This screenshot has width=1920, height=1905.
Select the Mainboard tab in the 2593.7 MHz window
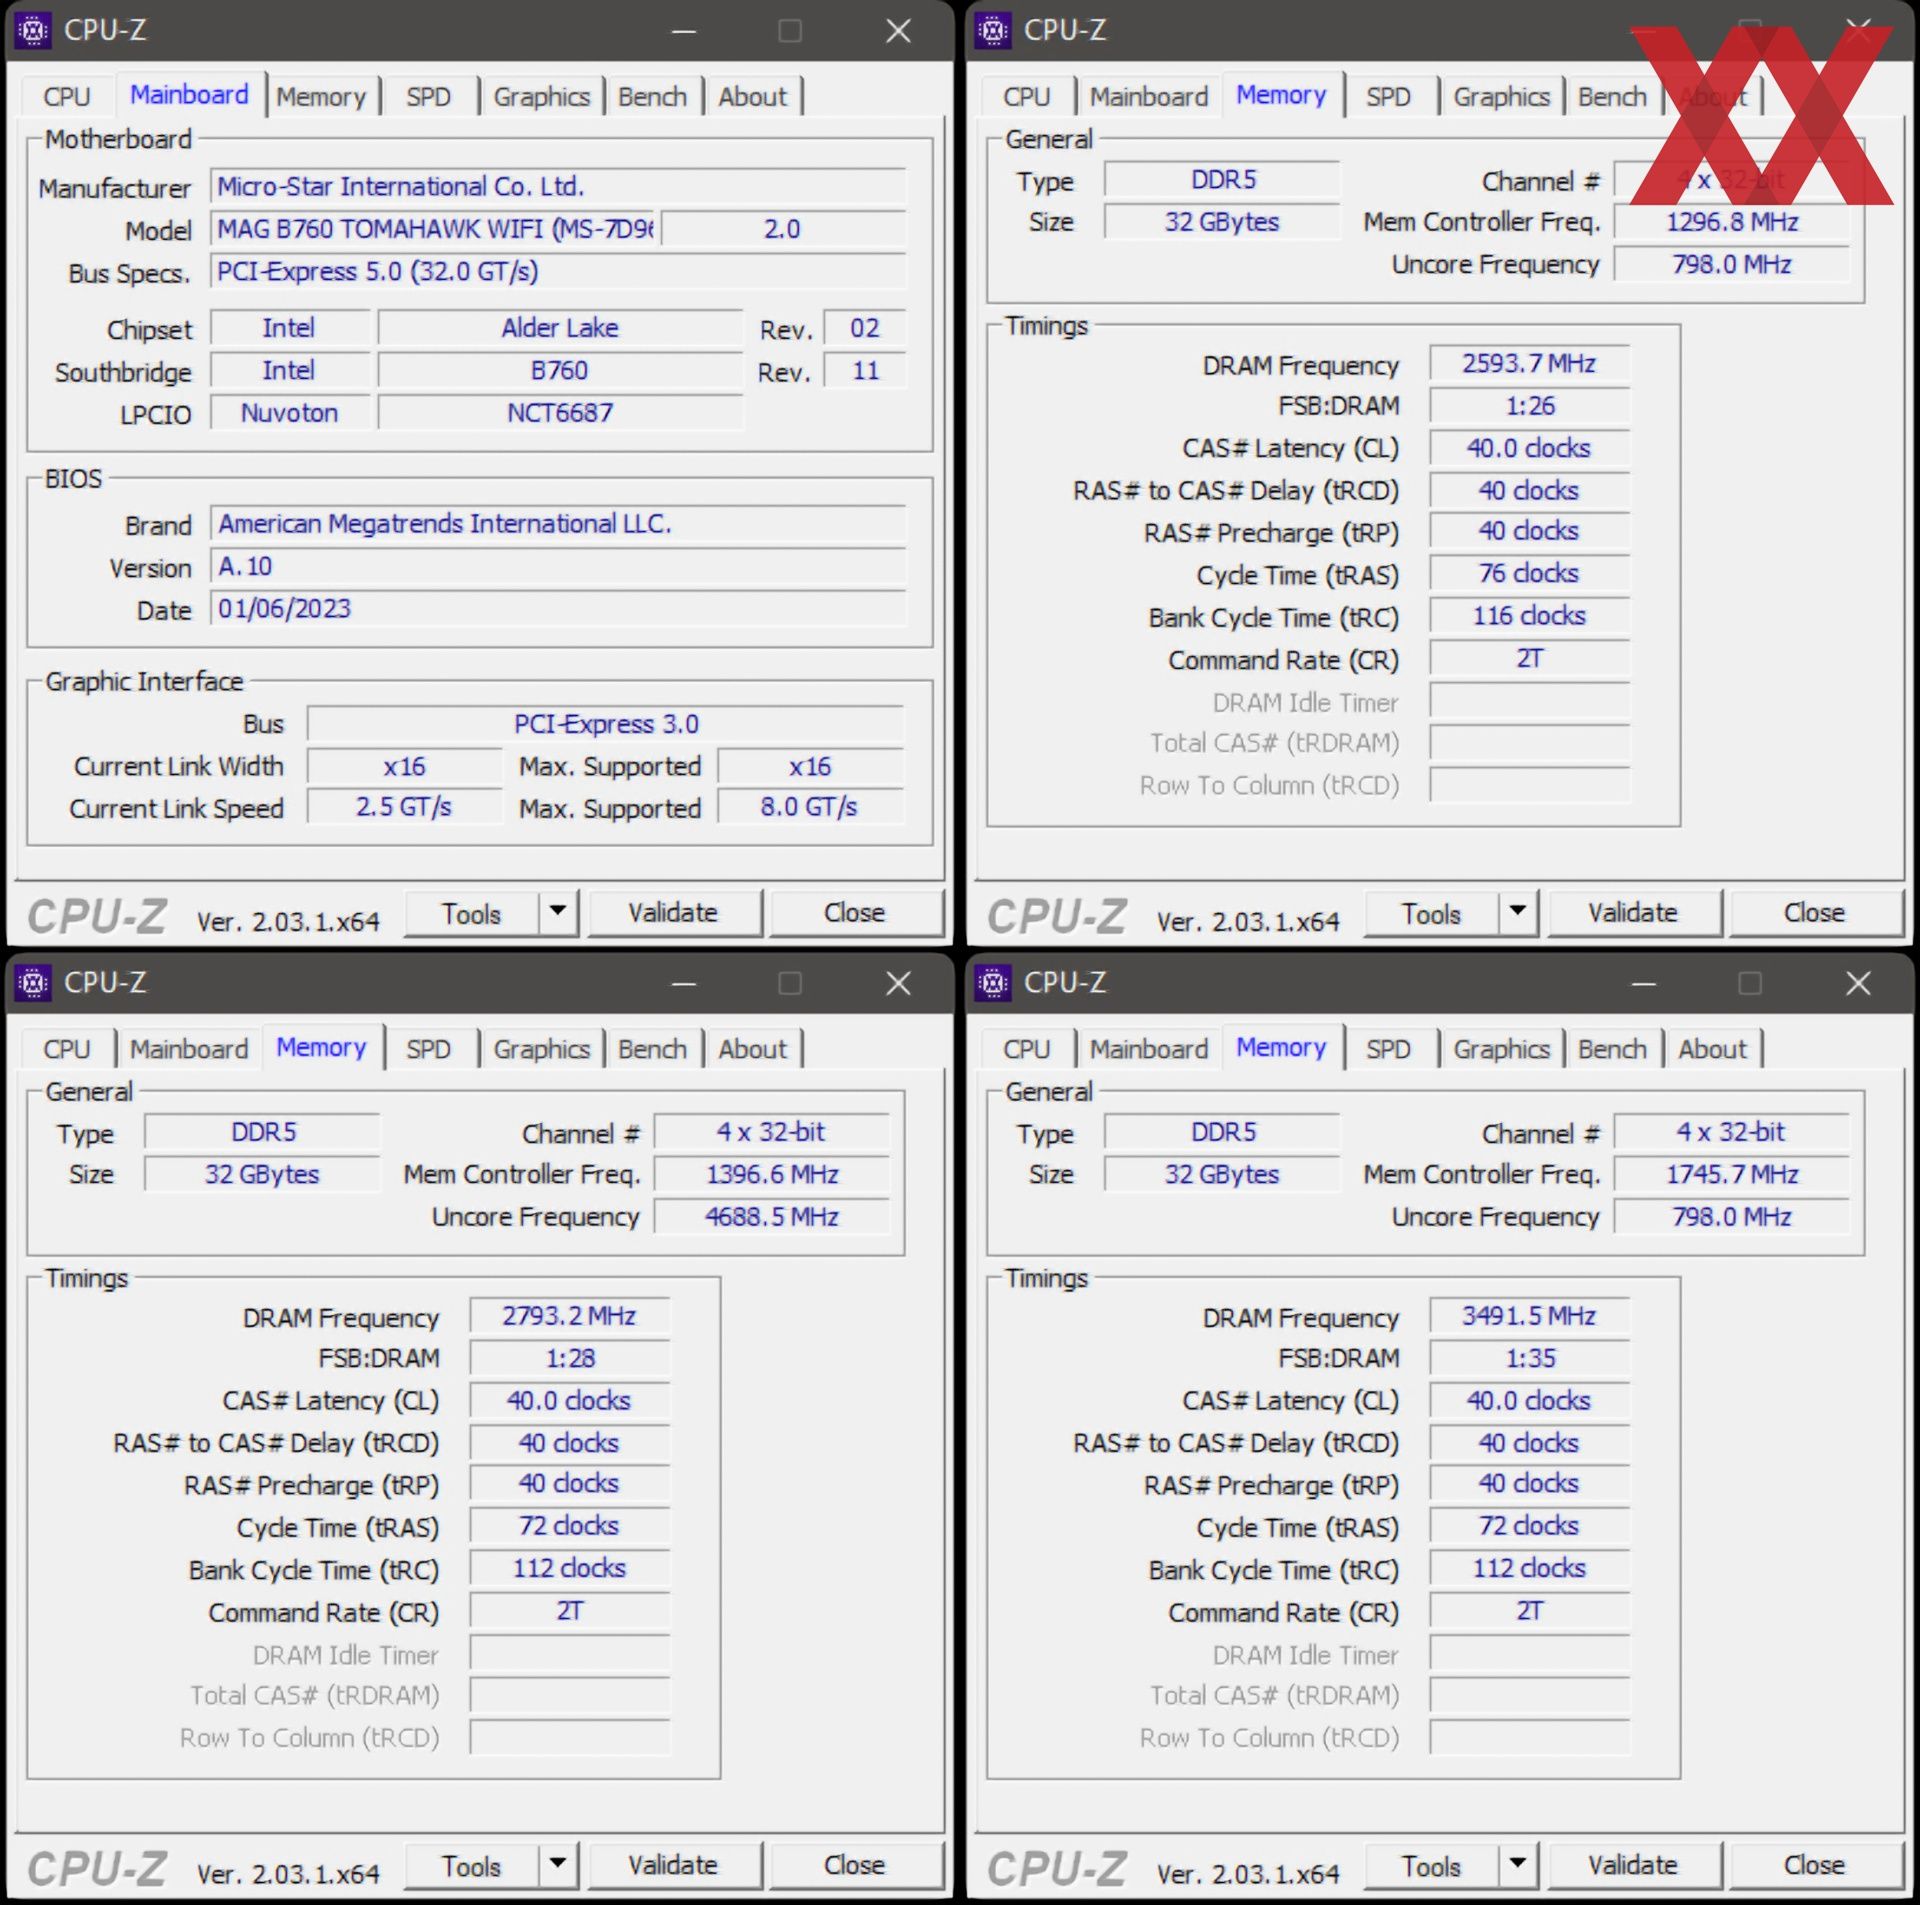(x=1149, y=97)
